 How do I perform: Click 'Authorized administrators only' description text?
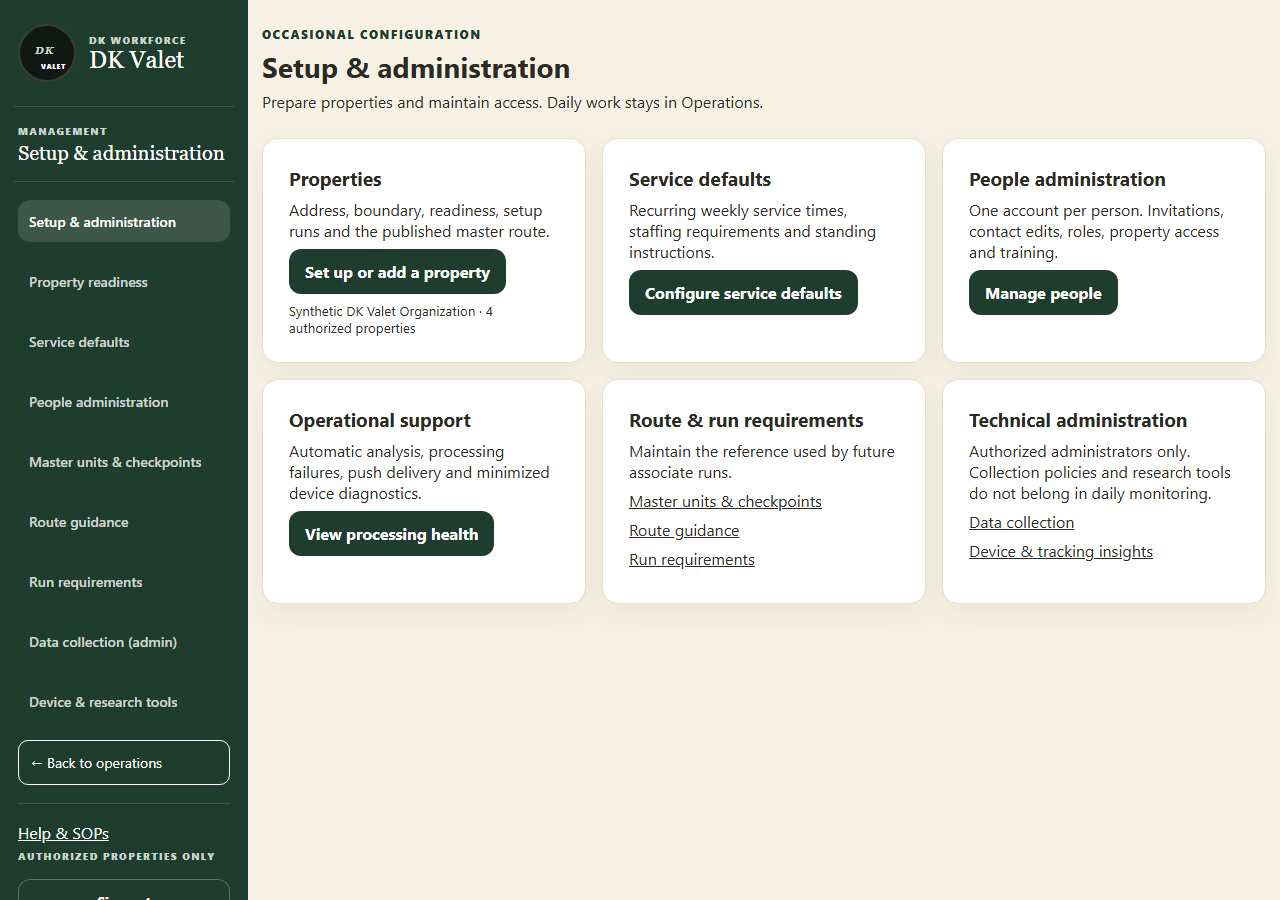(1100, 473)
